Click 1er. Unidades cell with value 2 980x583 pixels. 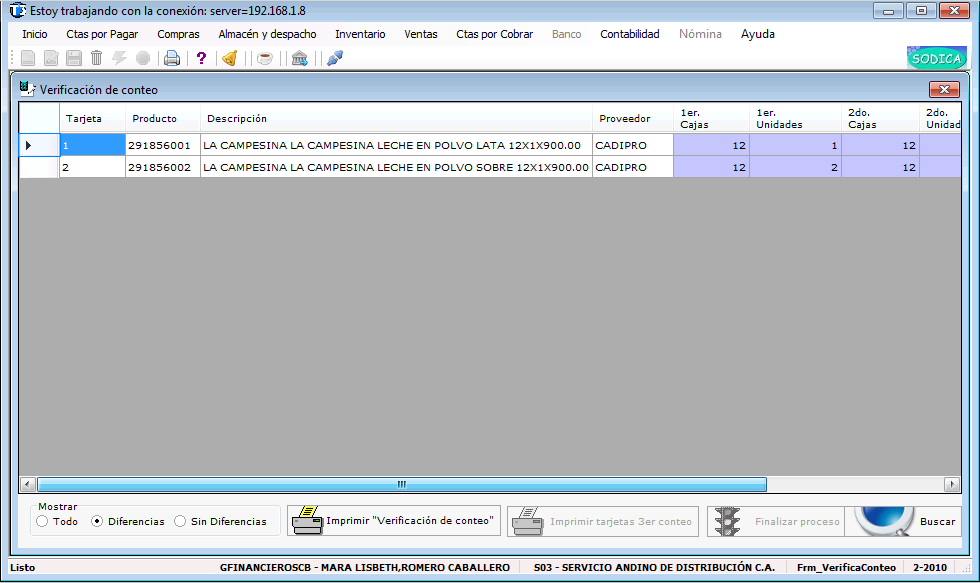795,167
